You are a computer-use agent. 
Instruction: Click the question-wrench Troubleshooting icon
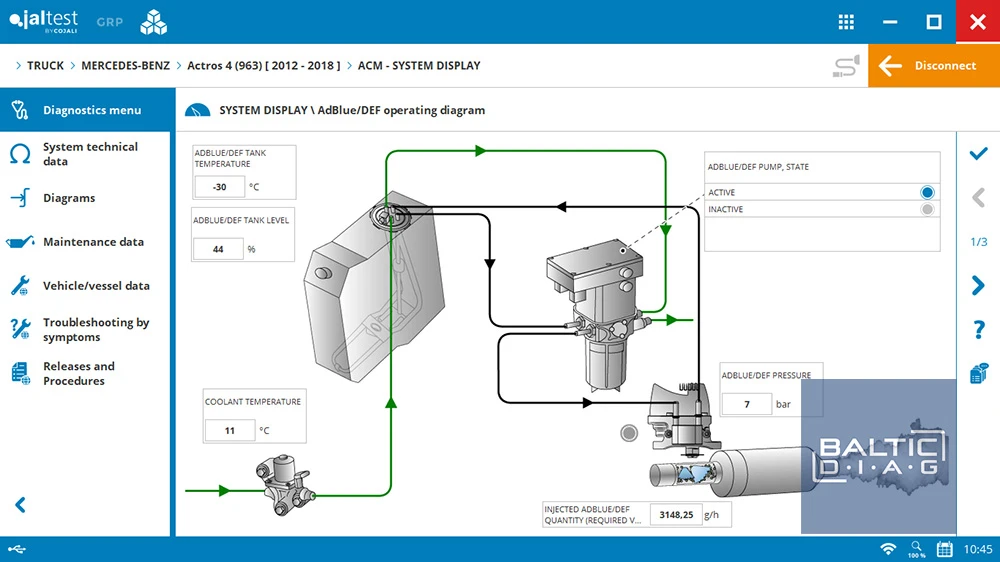pyautogui.click(x=20, y=329)
